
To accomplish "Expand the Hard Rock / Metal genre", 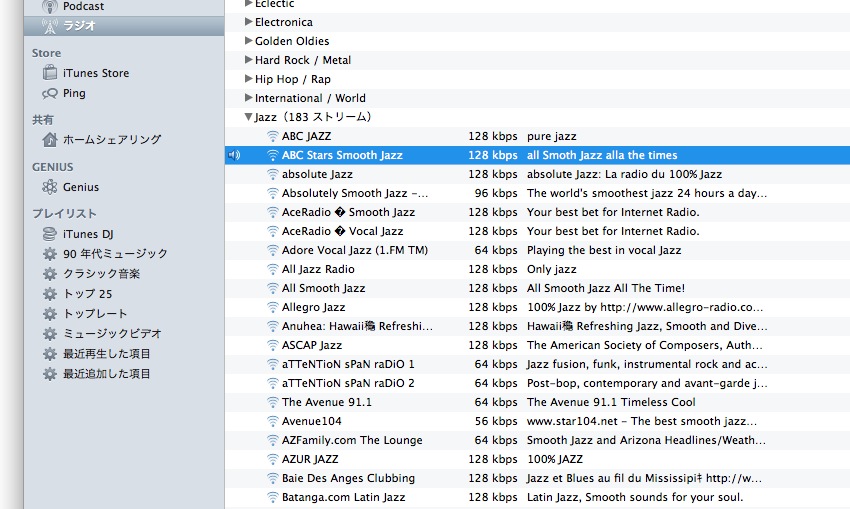I will 248,60.
